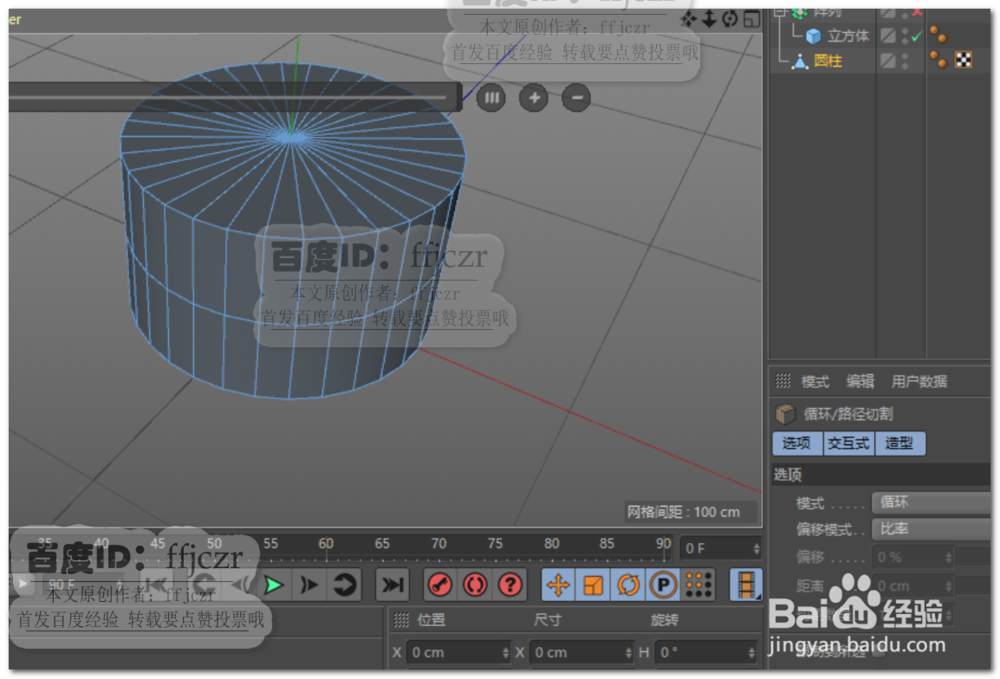This screenshot has height=679, width=1000.
Task: Click the film strip playback scheme icon
Action: 745,585
